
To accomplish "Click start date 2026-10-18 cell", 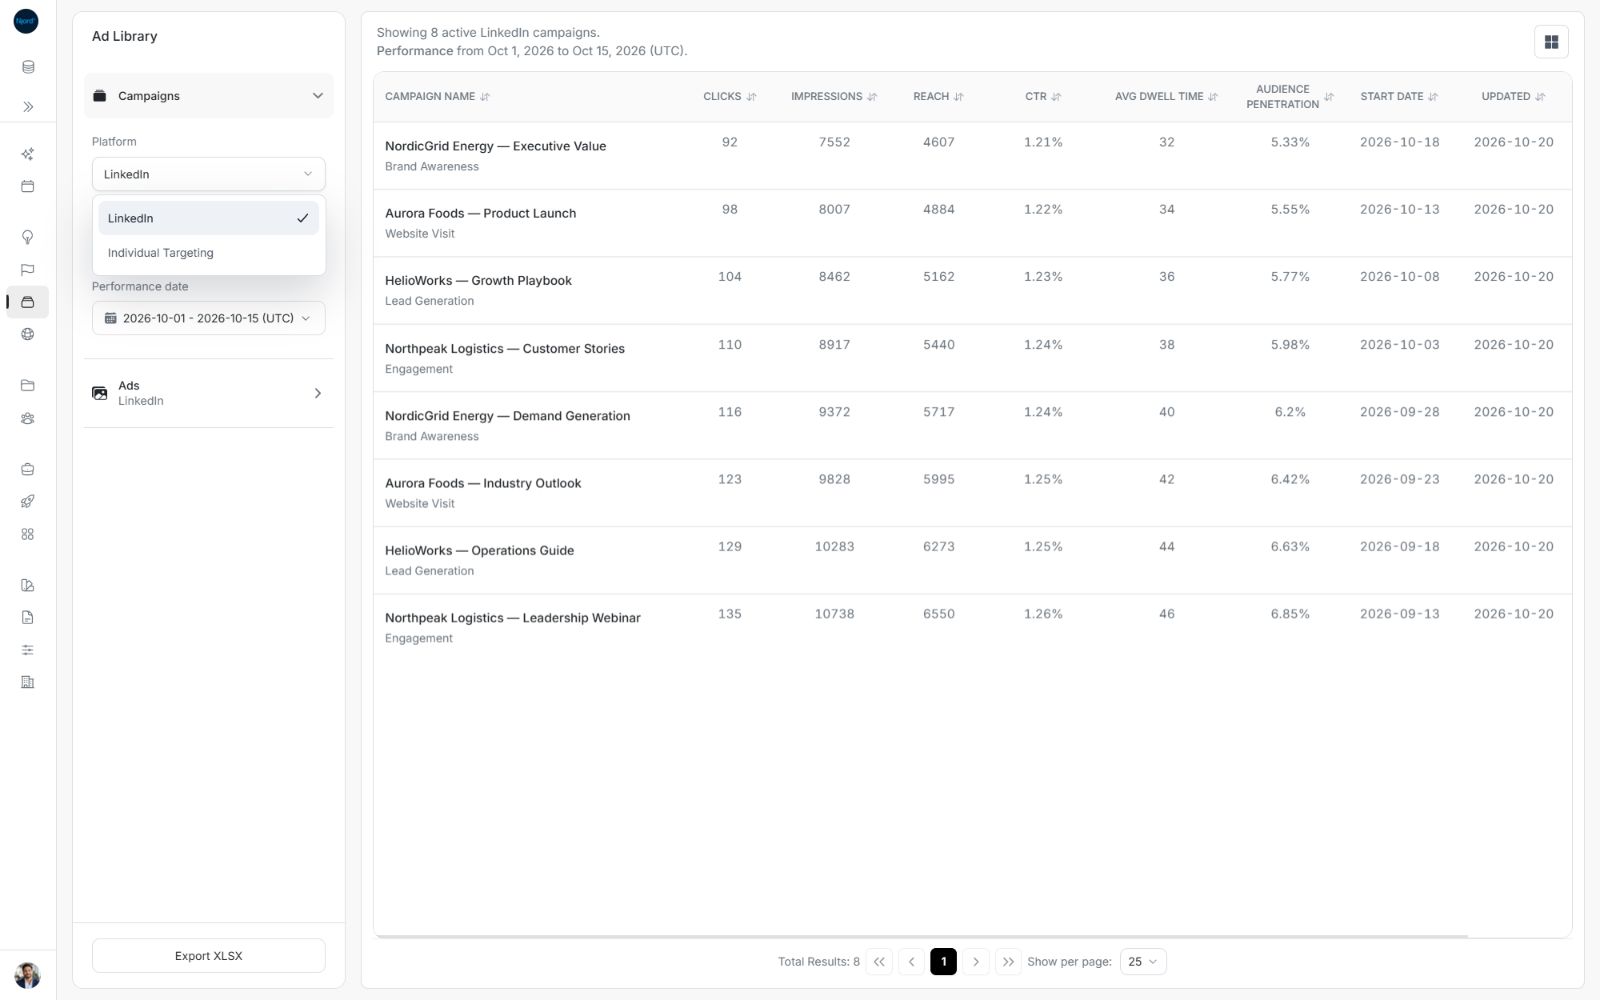I will (x=1399, y=142).
